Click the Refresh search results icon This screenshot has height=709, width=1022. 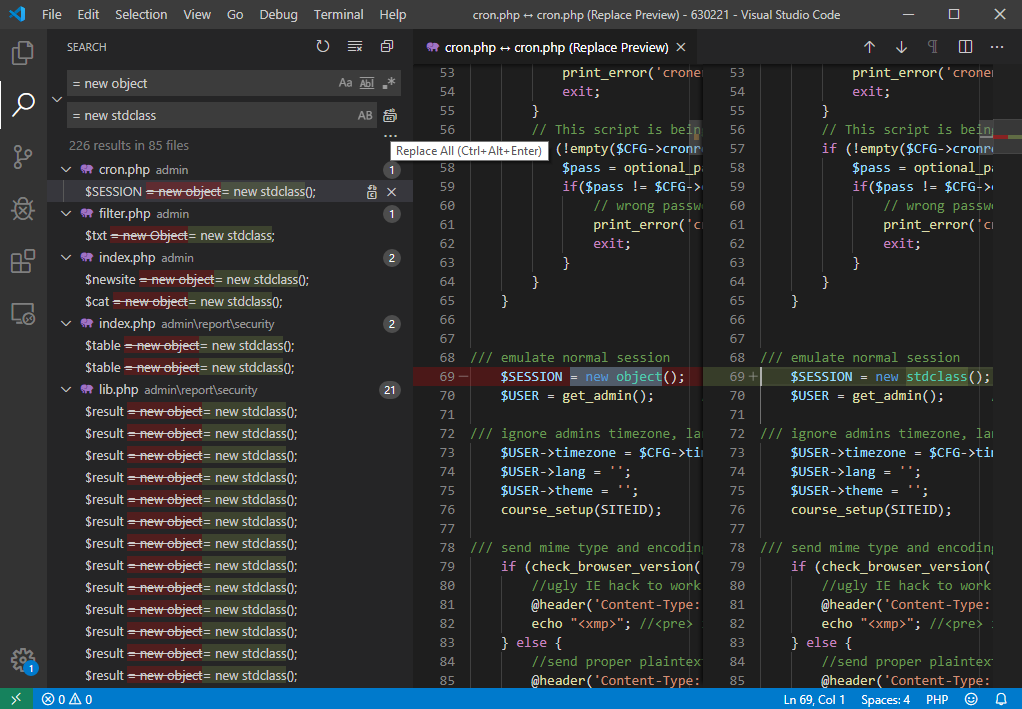coord(322,47)
